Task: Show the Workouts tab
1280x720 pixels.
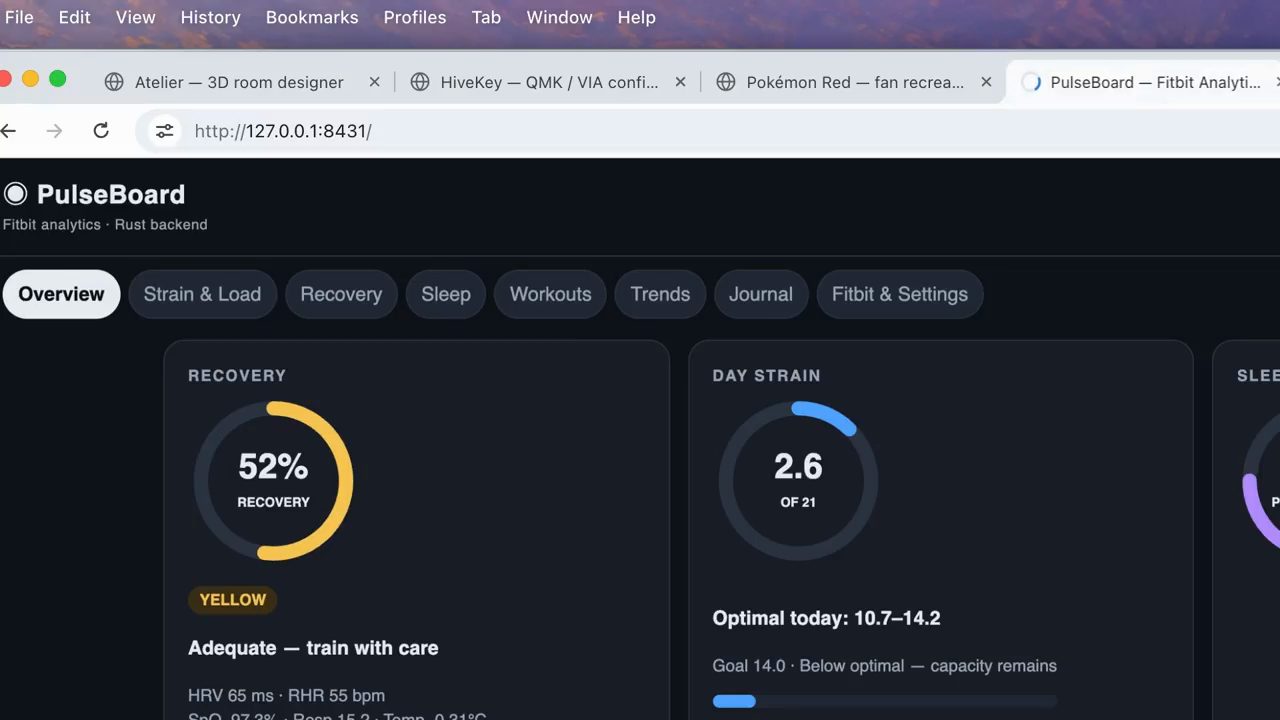Action: (x=551, y=294)
